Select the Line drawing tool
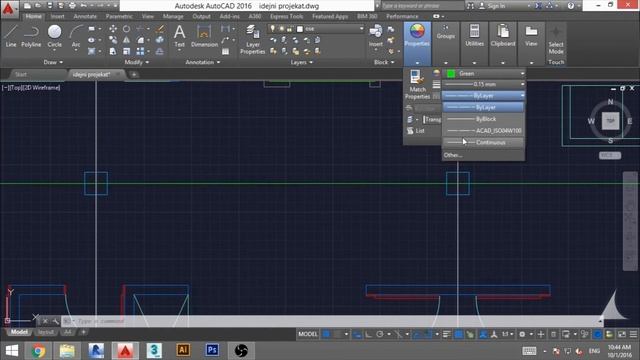The image size is (640, 360). coord(11,36)
